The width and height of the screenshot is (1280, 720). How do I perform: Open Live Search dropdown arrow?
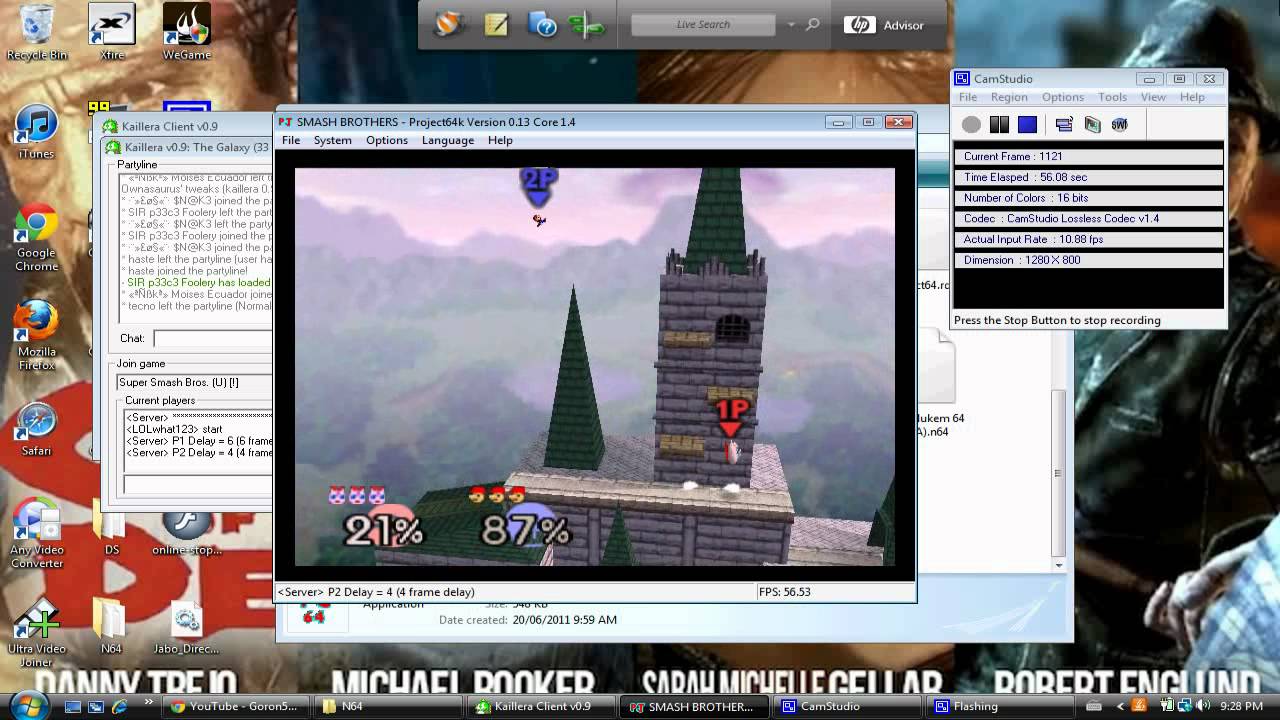[791, 24]
